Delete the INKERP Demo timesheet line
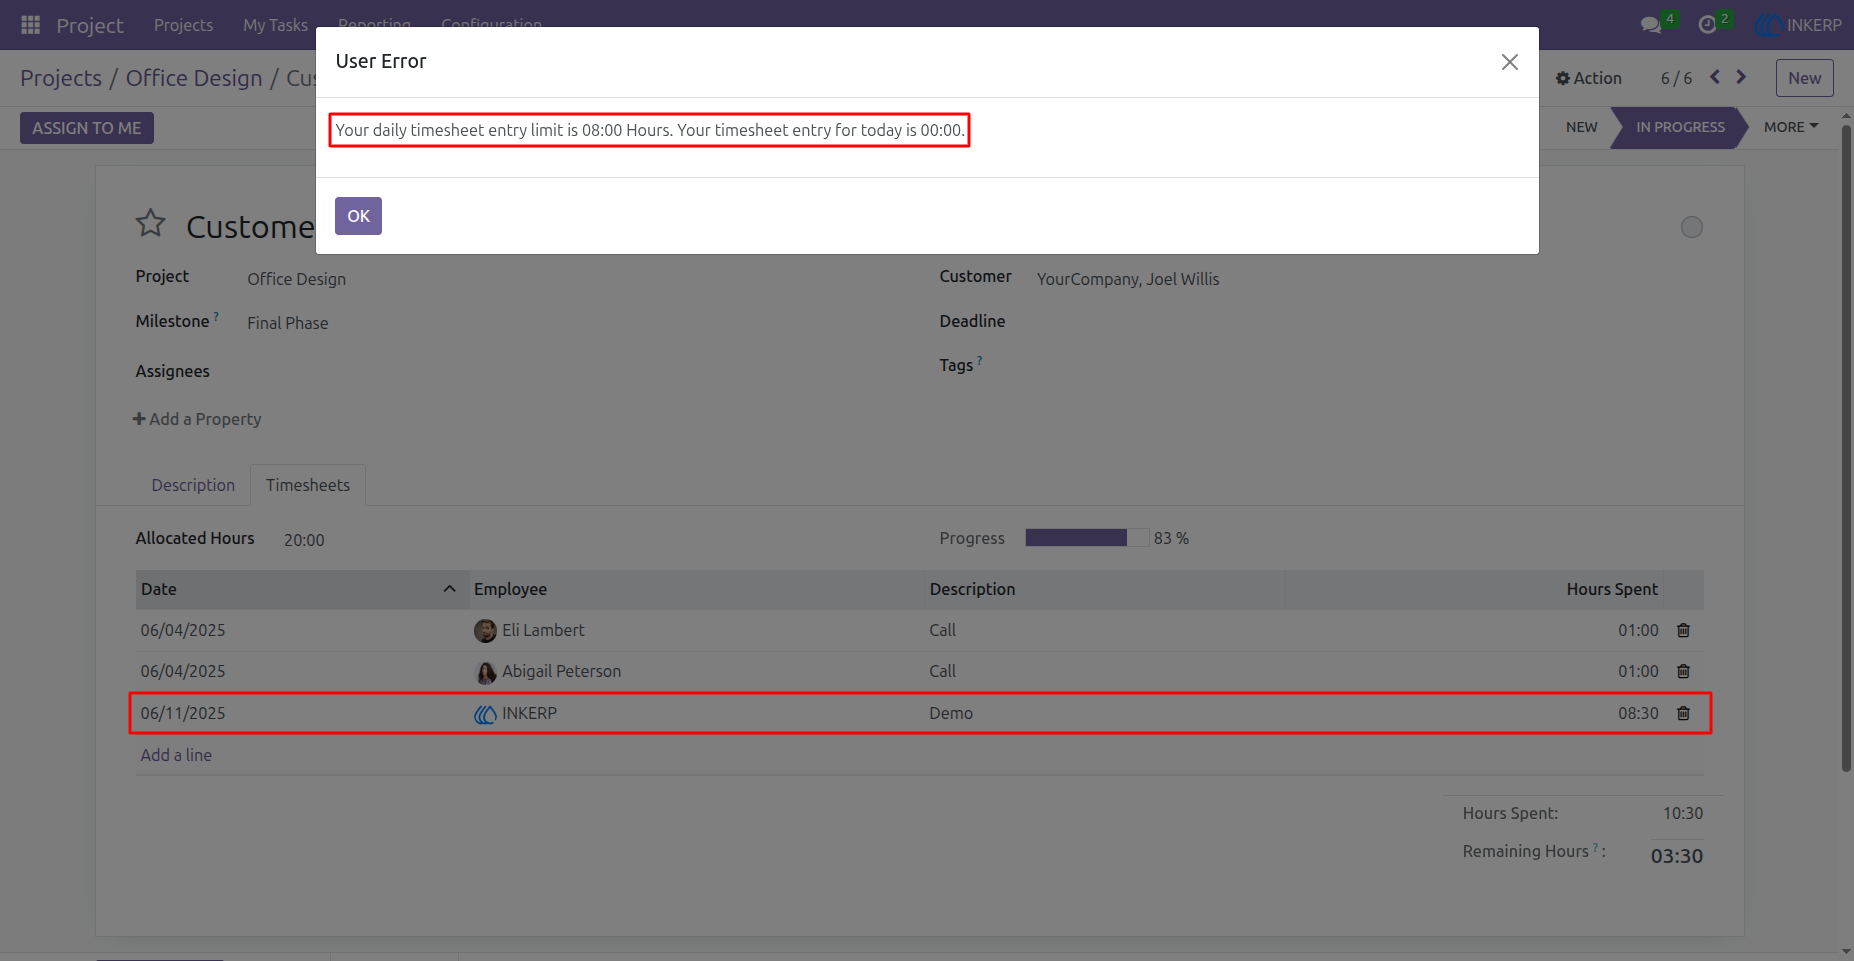The height and width of the screenshot is (961, 1854). [1683, 713]
